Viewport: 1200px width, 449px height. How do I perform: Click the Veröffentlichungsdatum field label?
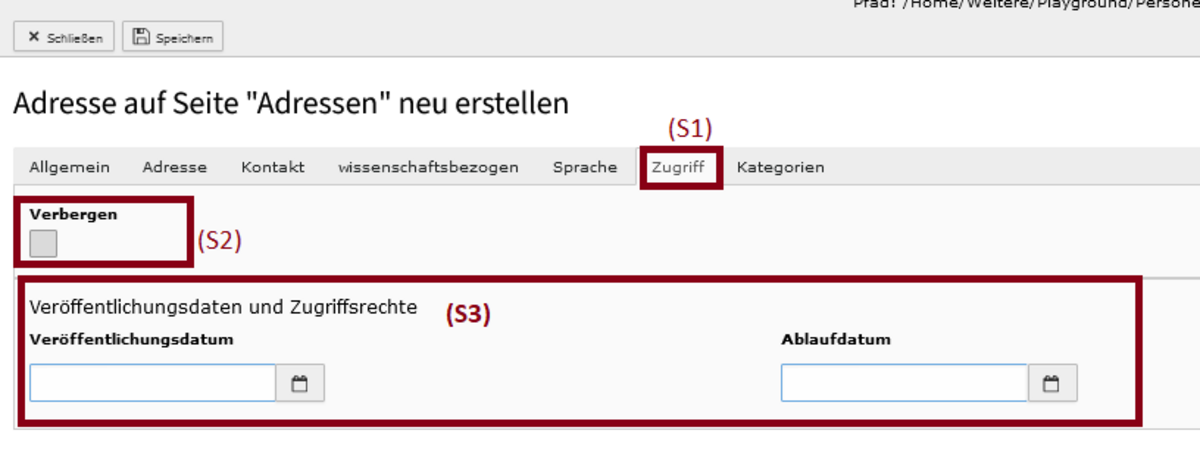pyautogui.click(x=132, y=339)
